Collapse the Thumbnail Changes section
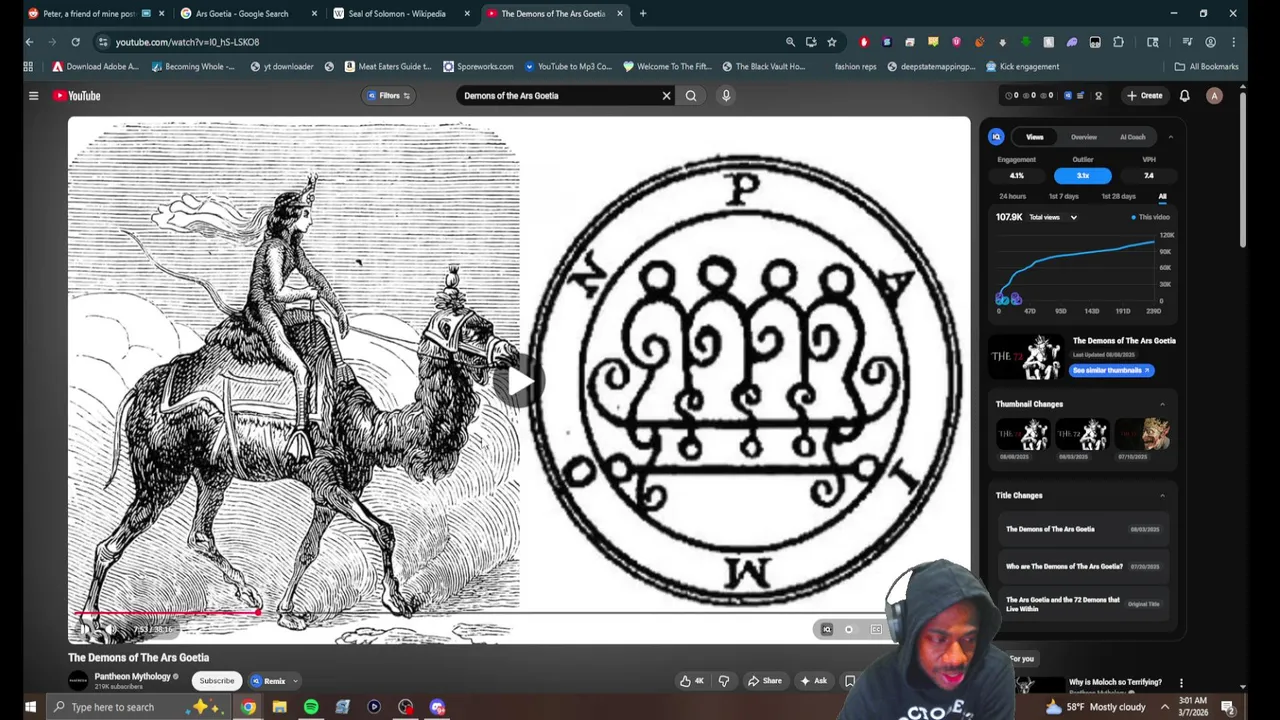The height and width of the screenshot is (720, 1280). pyautogui.click(x=1162, y=404)
